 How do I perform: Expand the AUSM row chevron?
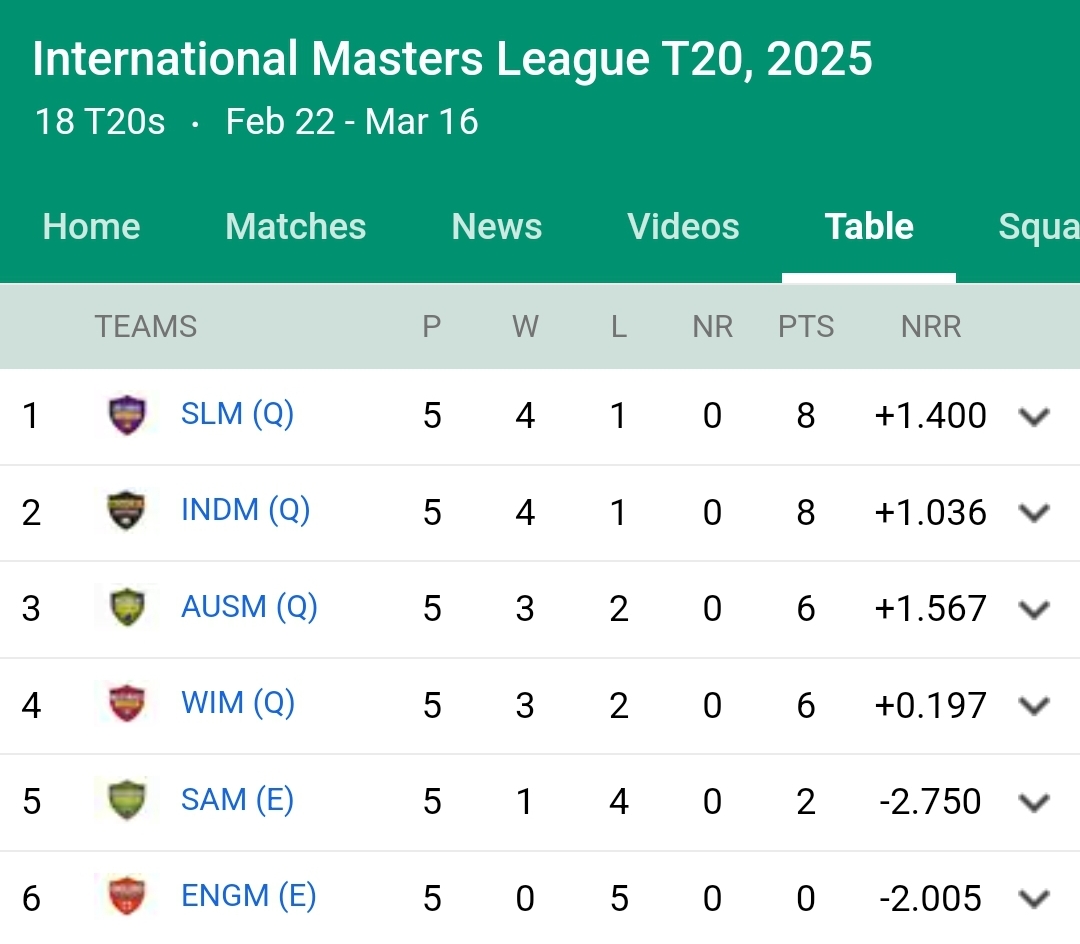(x=1034, y=609)
